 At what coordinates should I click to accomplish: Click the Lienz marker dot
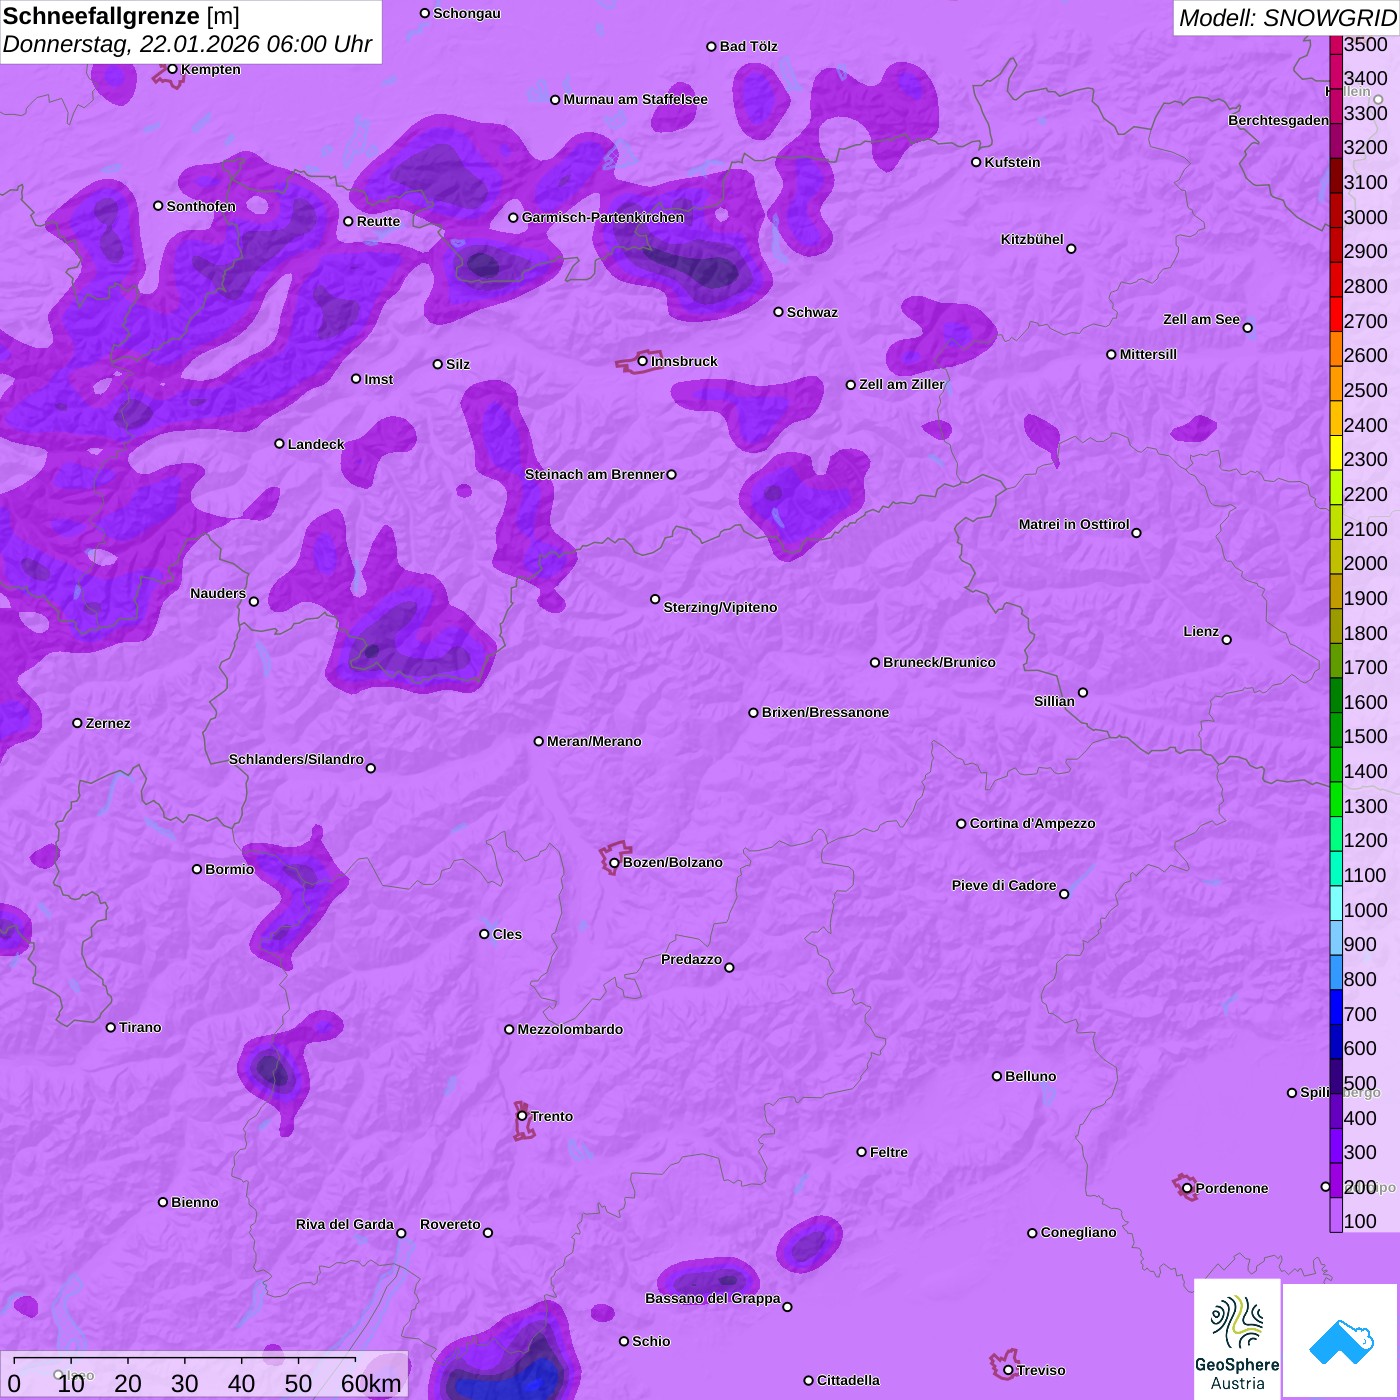click(x=1227, y=640)
